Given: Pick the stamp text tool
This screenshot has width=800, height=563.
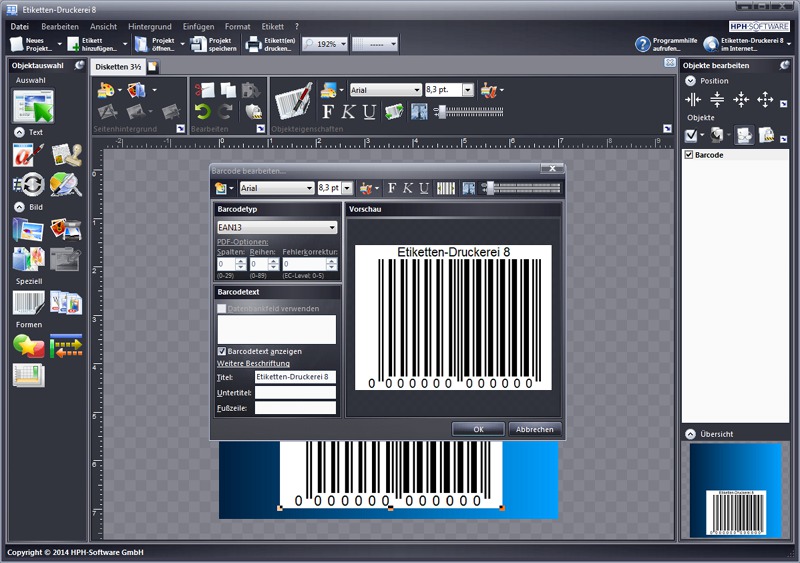Looking at the screenshot, I should pyautogui.click(x=66, y=155).
